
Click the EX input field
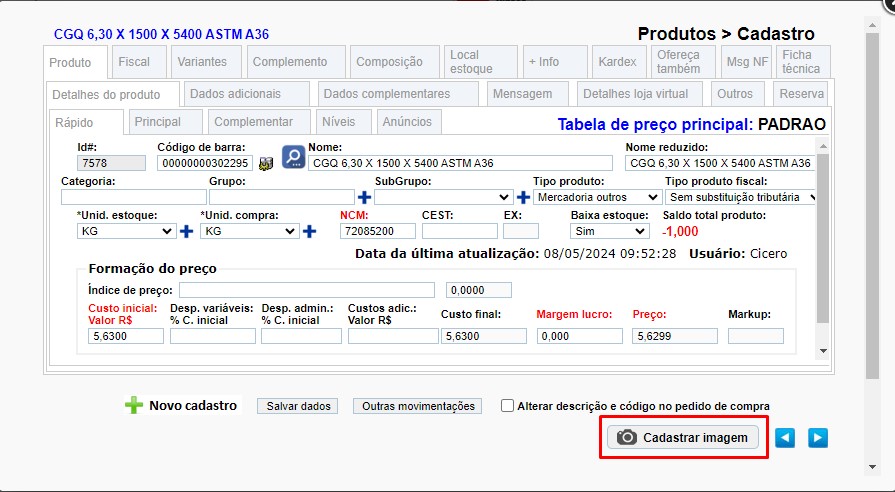[x=521, y=231]
